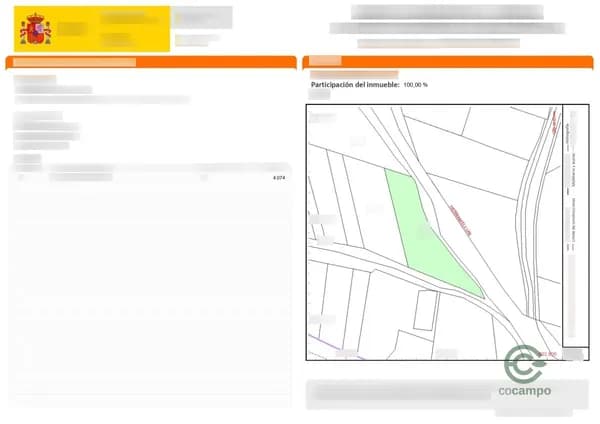The height and width of the screenshot is (424, 600).
Task: Click the right orange section header bar
Action: [448, 62]
